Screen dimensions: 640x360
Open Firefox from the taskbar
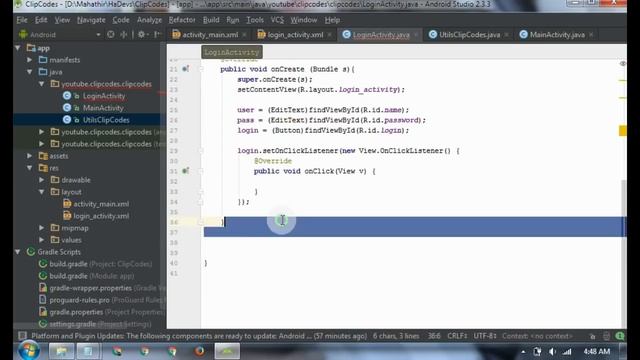(x=199, y=351)
